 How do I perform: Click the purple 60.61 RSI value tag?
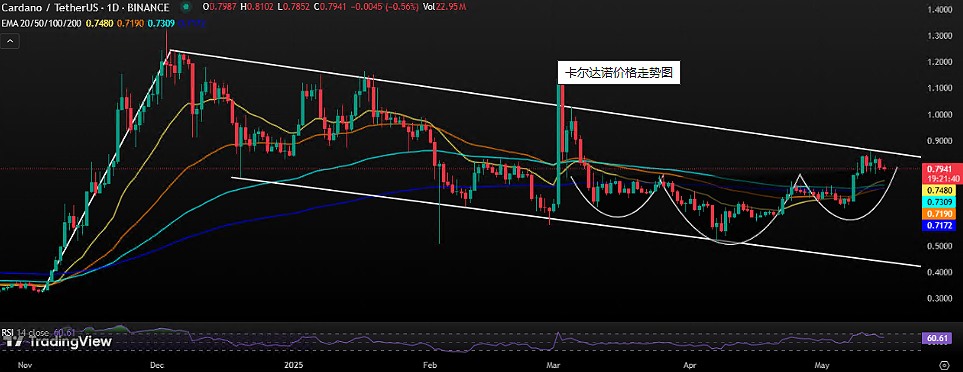coord(937,338)
